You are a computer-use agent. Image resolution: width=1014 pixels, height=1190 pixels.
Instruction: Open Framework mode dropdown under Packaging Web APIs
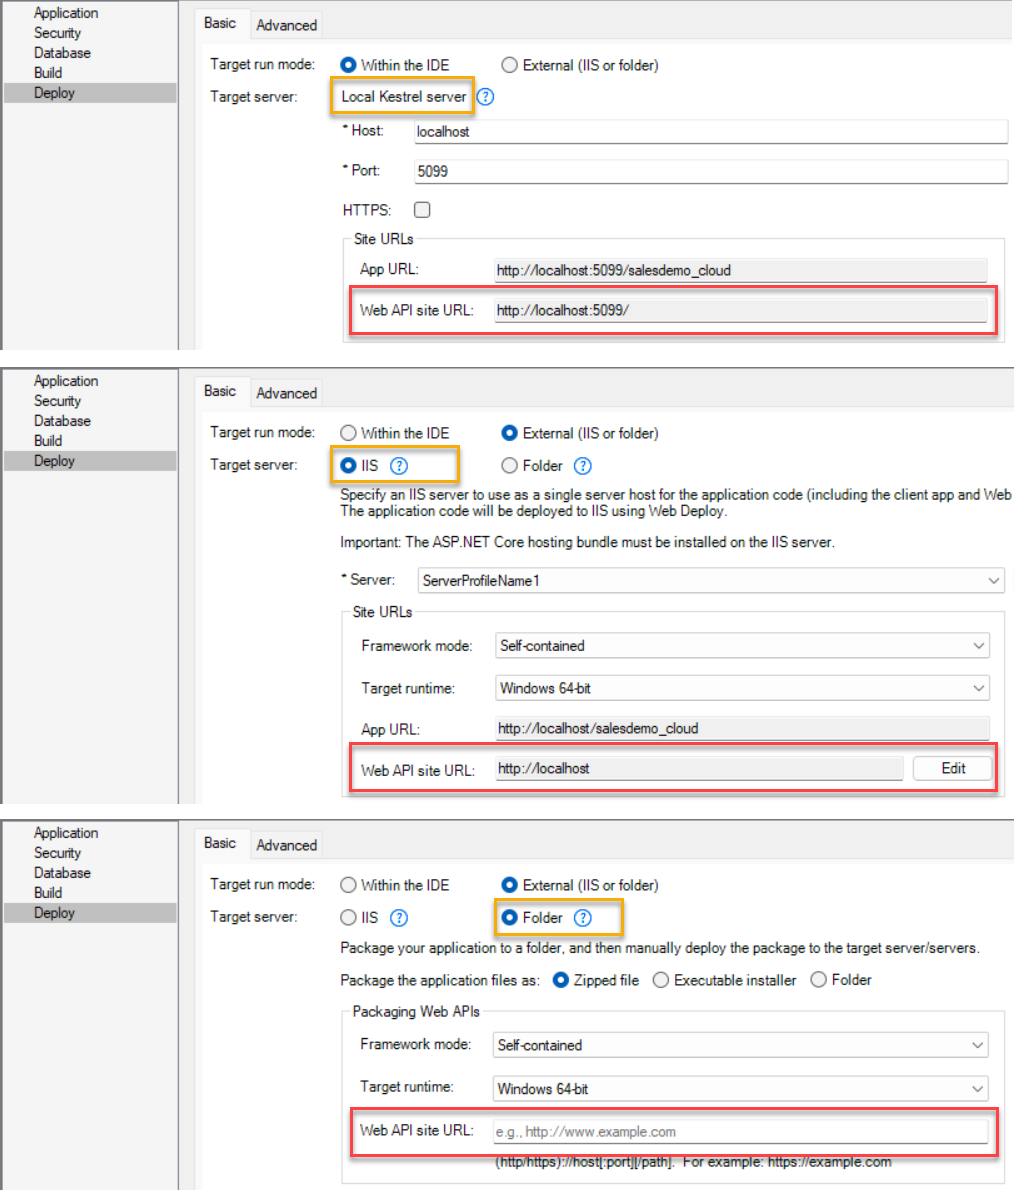coord(740,1045)
